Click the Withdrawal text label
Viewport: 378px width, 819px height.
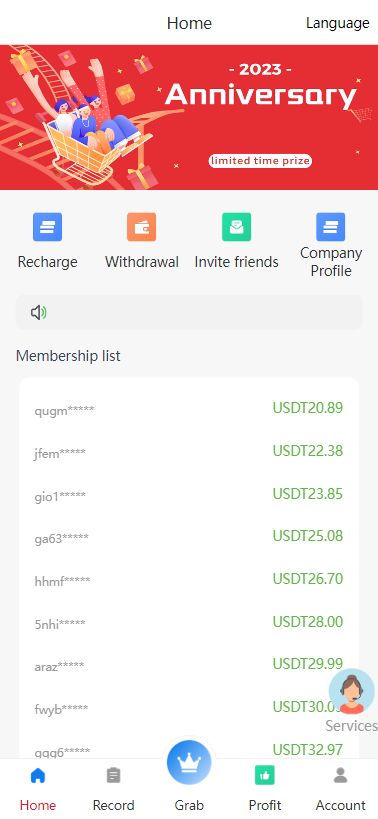pos(141,262)
